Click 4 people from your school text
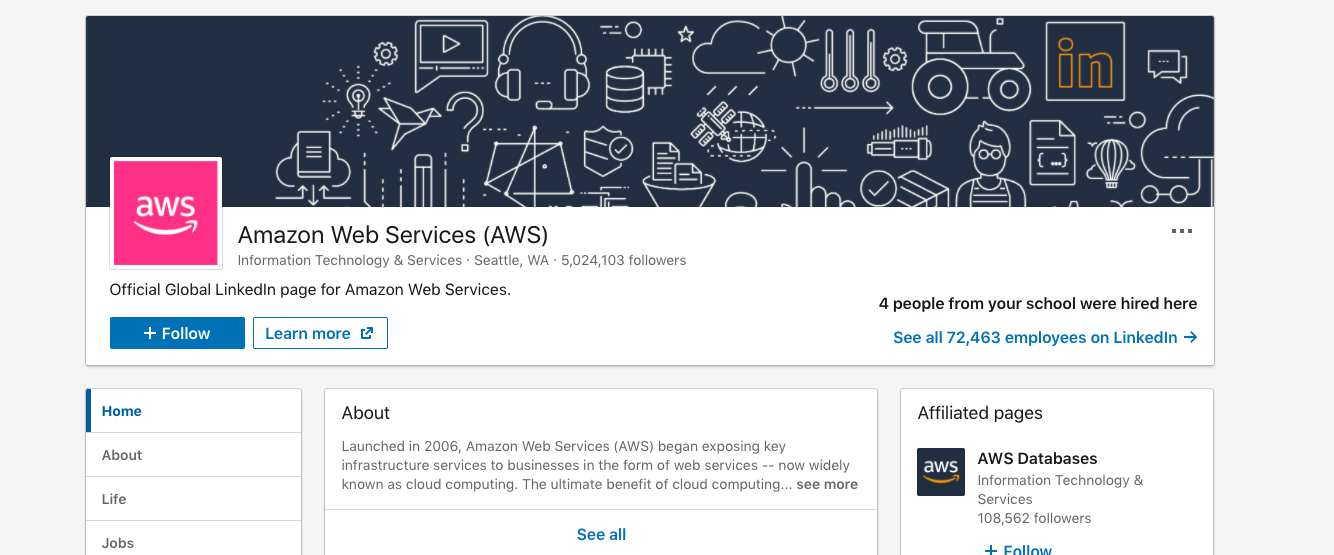1334x555 pixels. [x=1038, y=303]
